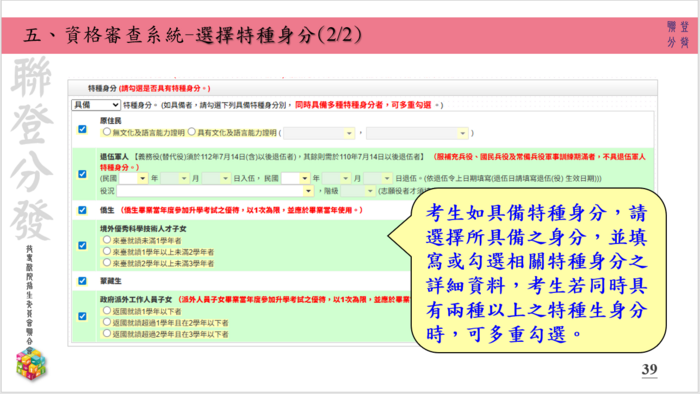The height and width of the screenshot is (394, 700).
Task: Toggle the 退伍軍人 checkbox
Action: (82, 174)
